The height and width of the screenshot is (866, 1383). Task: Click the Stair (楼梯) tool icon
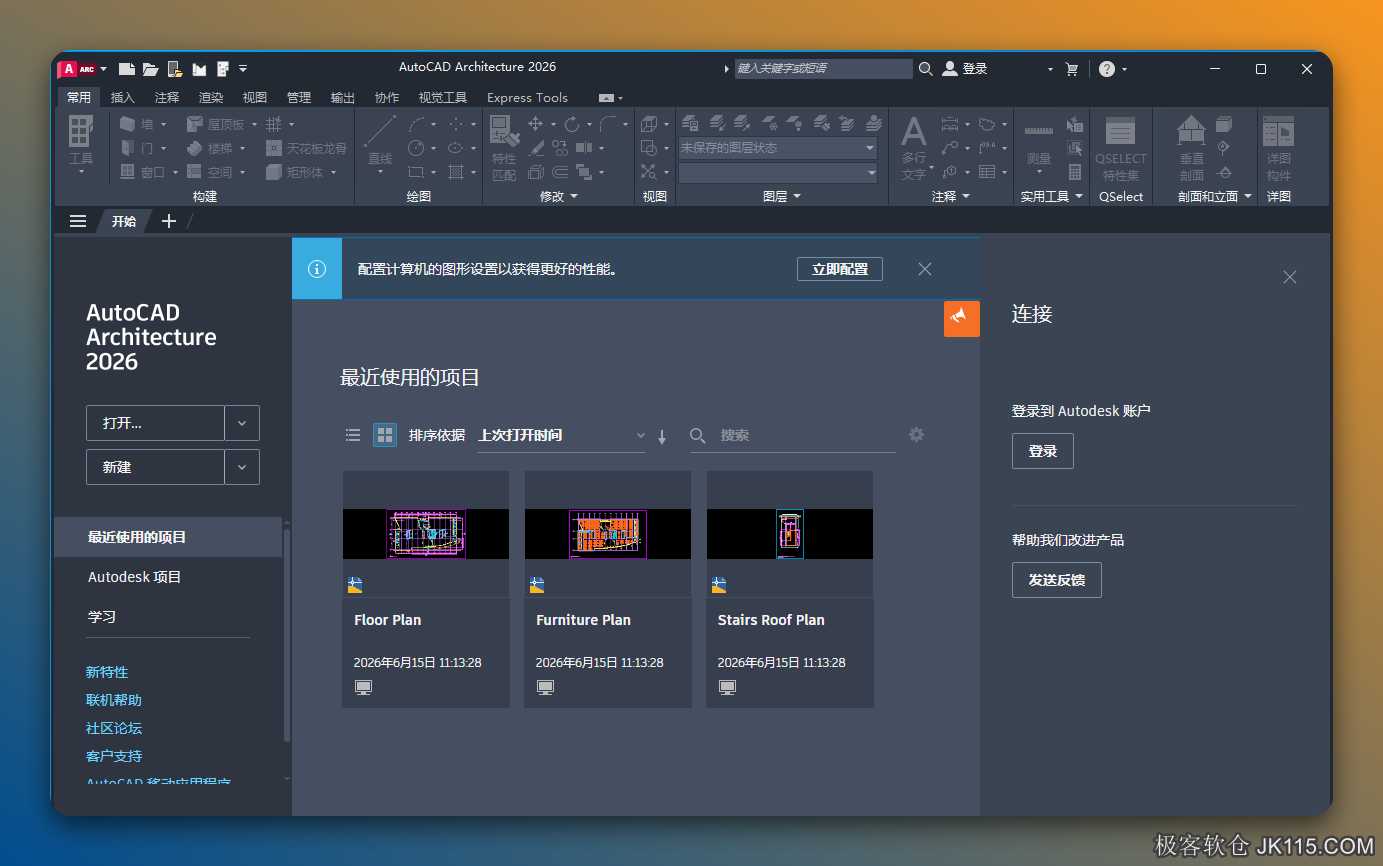point(195,148)
